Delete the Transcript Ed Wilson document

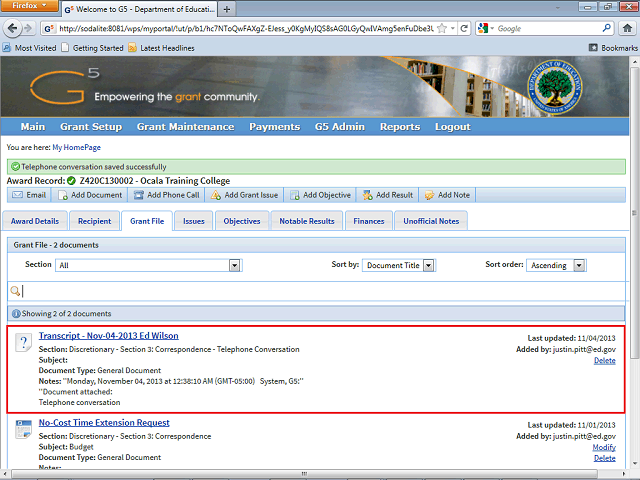pyautogui.click(x=604, y=360)
